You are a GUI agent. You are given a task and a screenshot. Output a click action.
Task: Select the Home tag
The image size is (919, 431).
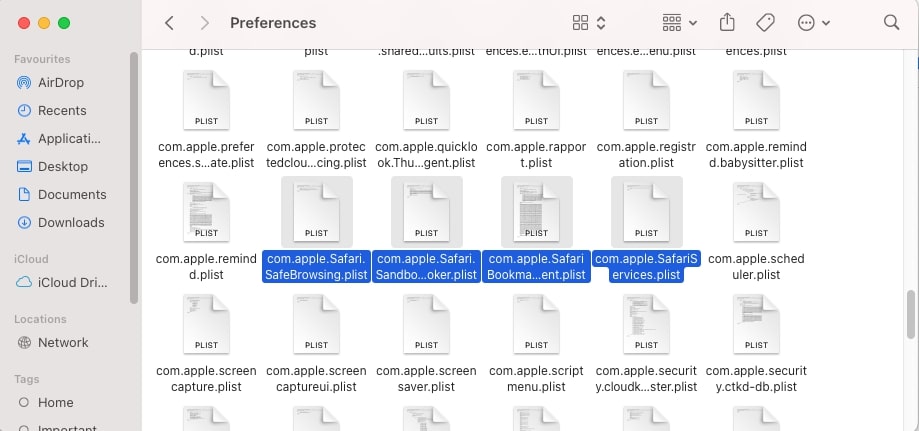56,402
